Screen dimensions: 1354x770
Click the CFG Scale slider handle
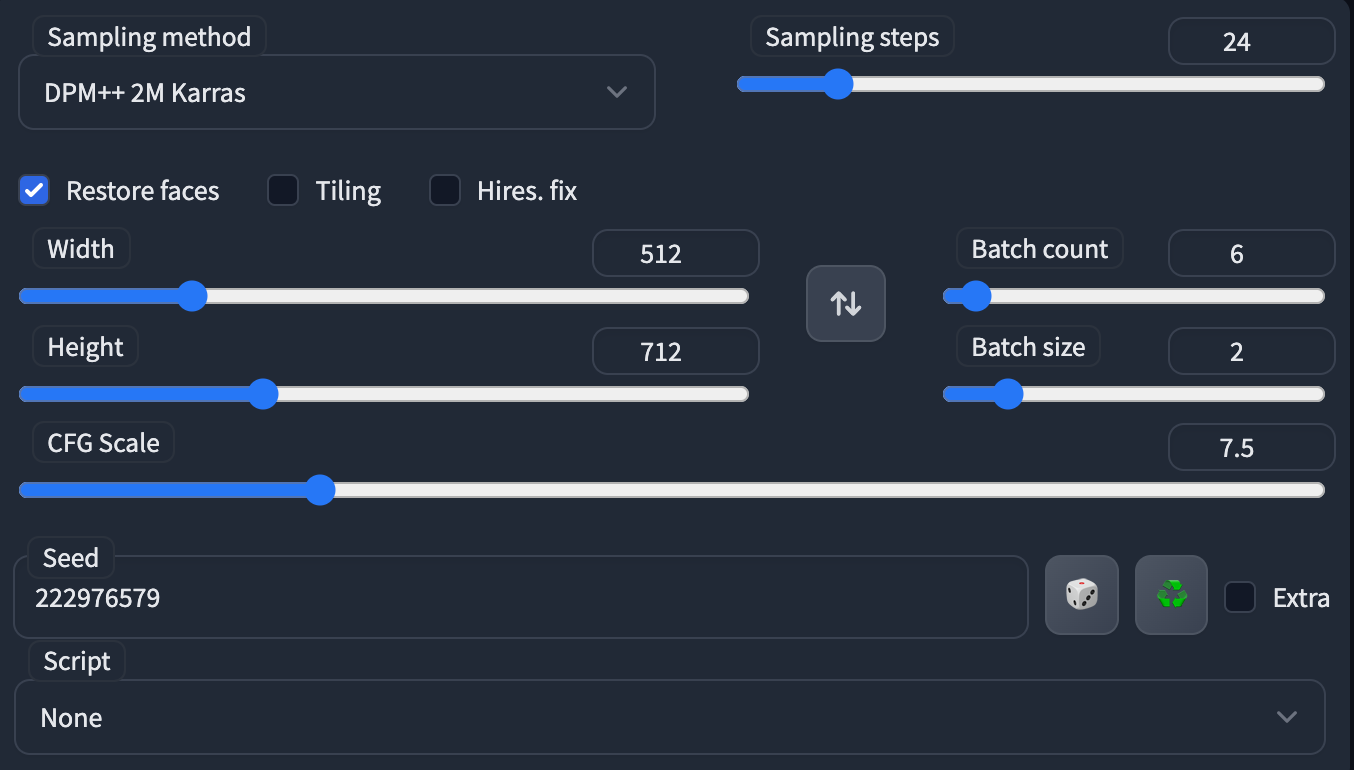click(x=320, y=490)
